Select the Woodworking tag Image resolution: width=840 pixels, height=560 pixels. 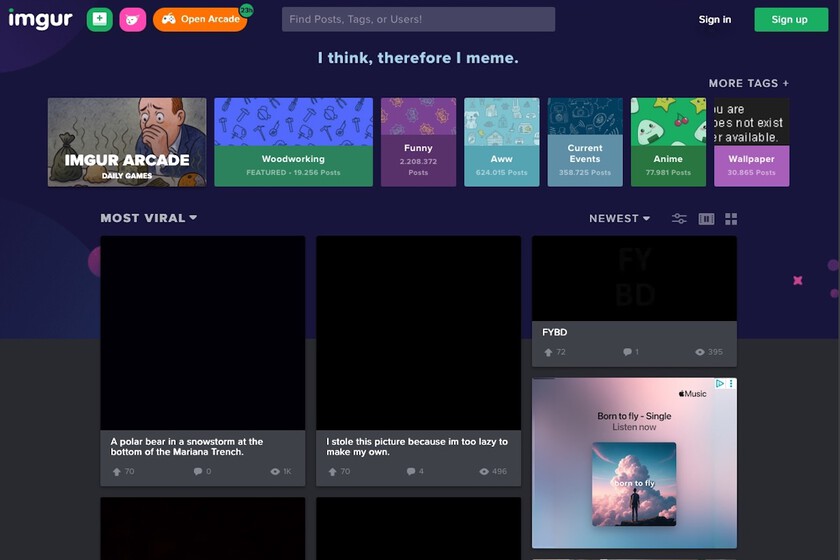[x=293, y=142]
